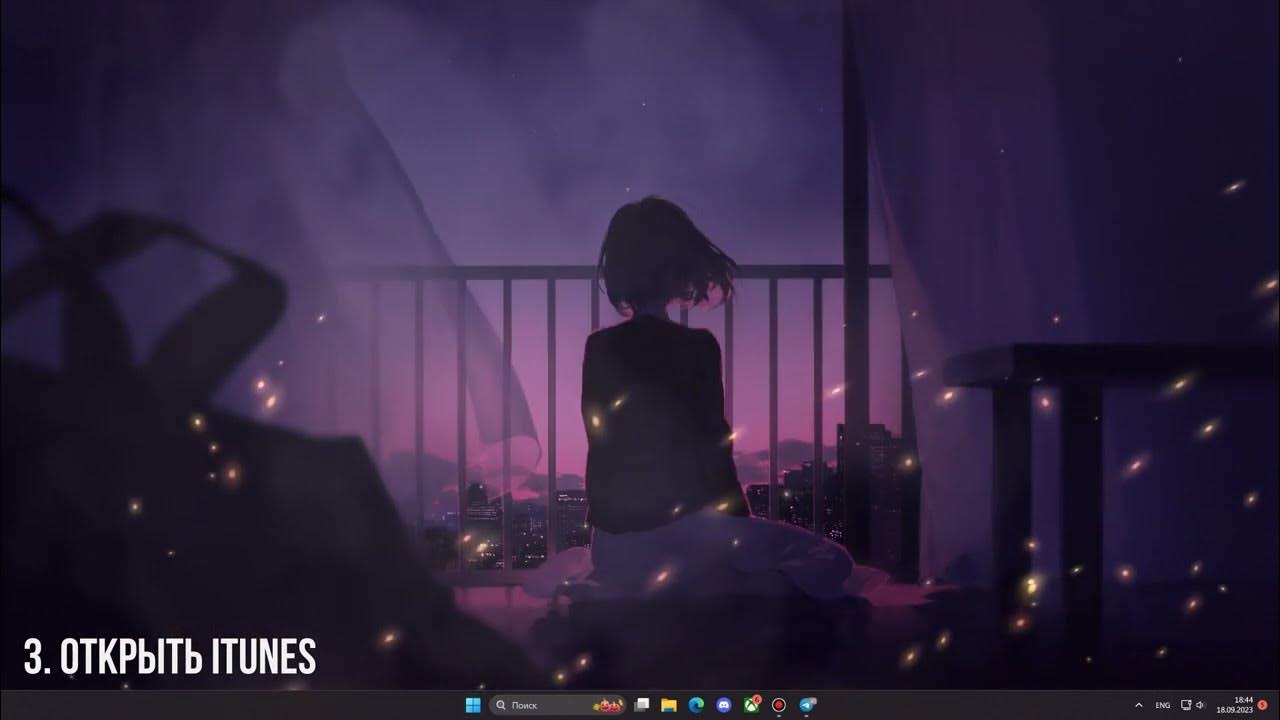This screenshot has width=1280, height=720.
Task: Switch the ENG input language
Action: pyautogui.click(x=1163, y=705)
